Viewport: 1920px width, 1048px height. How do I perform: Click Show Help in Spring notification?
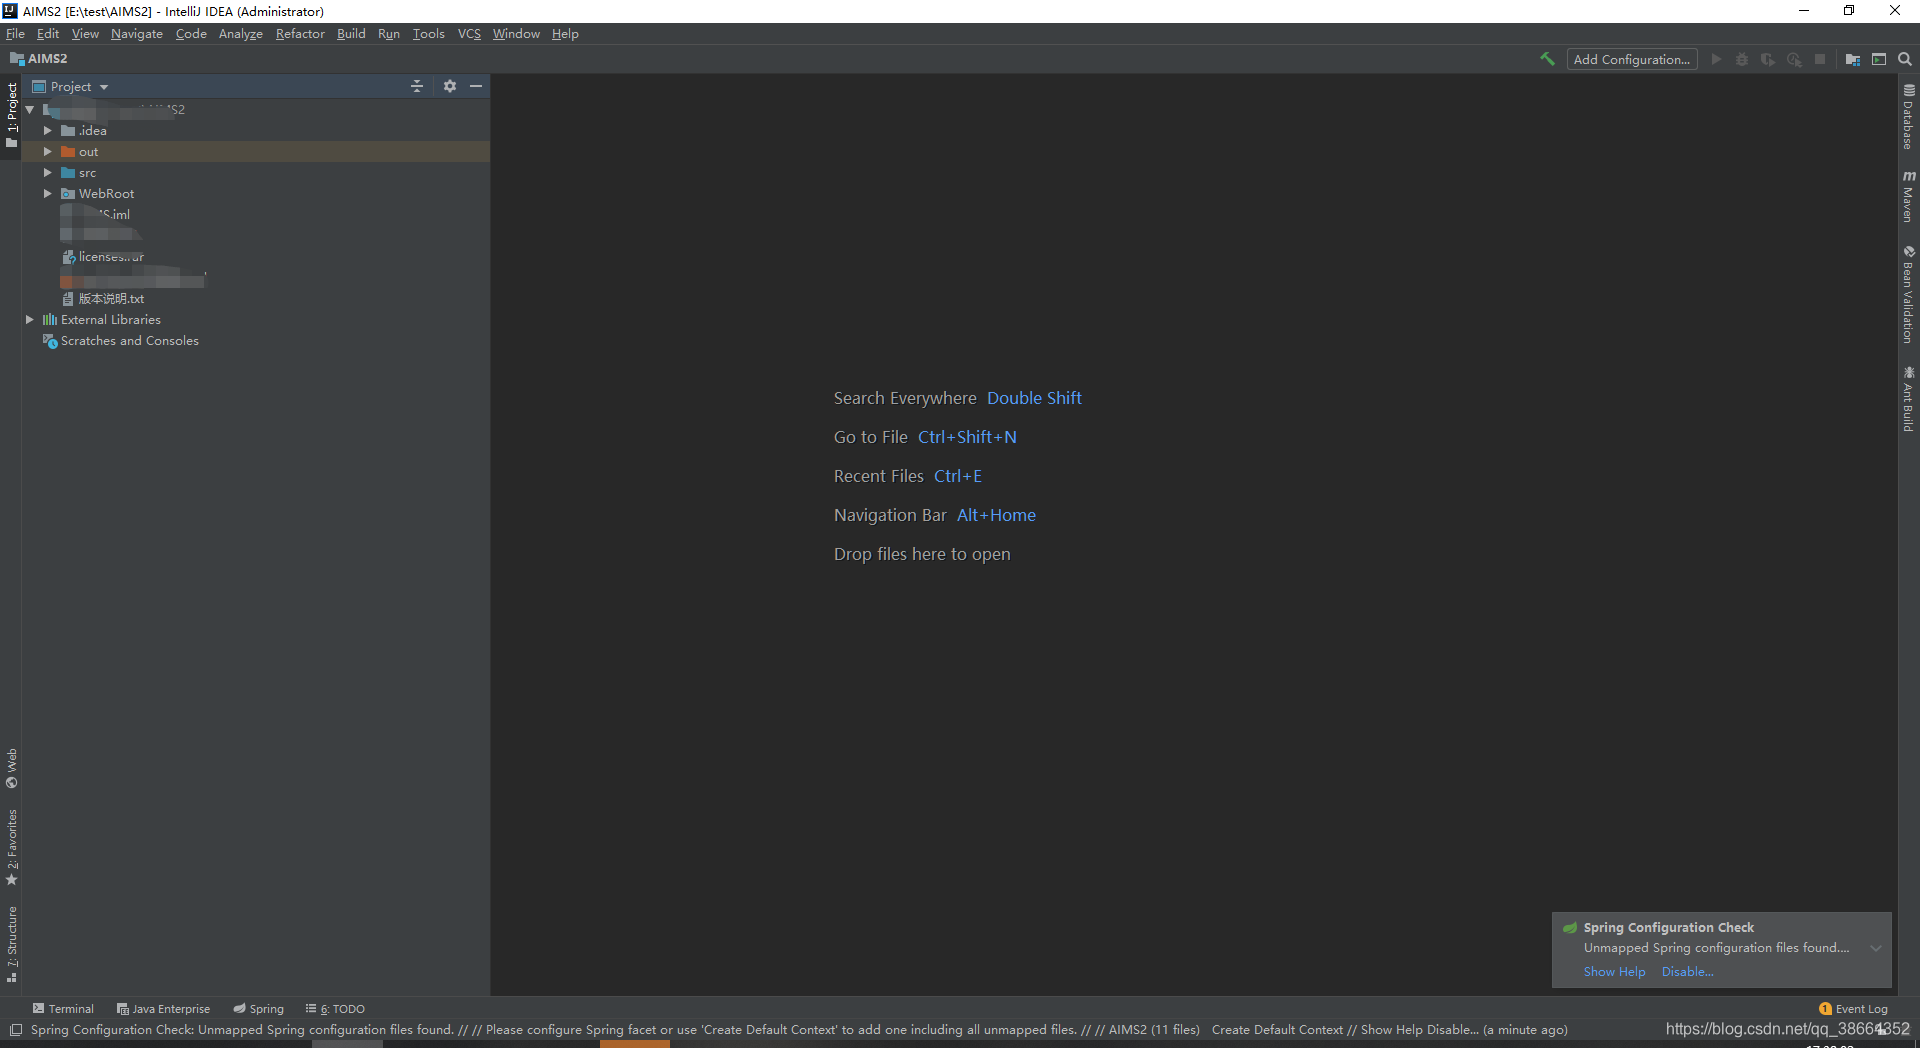point(1614,971)
